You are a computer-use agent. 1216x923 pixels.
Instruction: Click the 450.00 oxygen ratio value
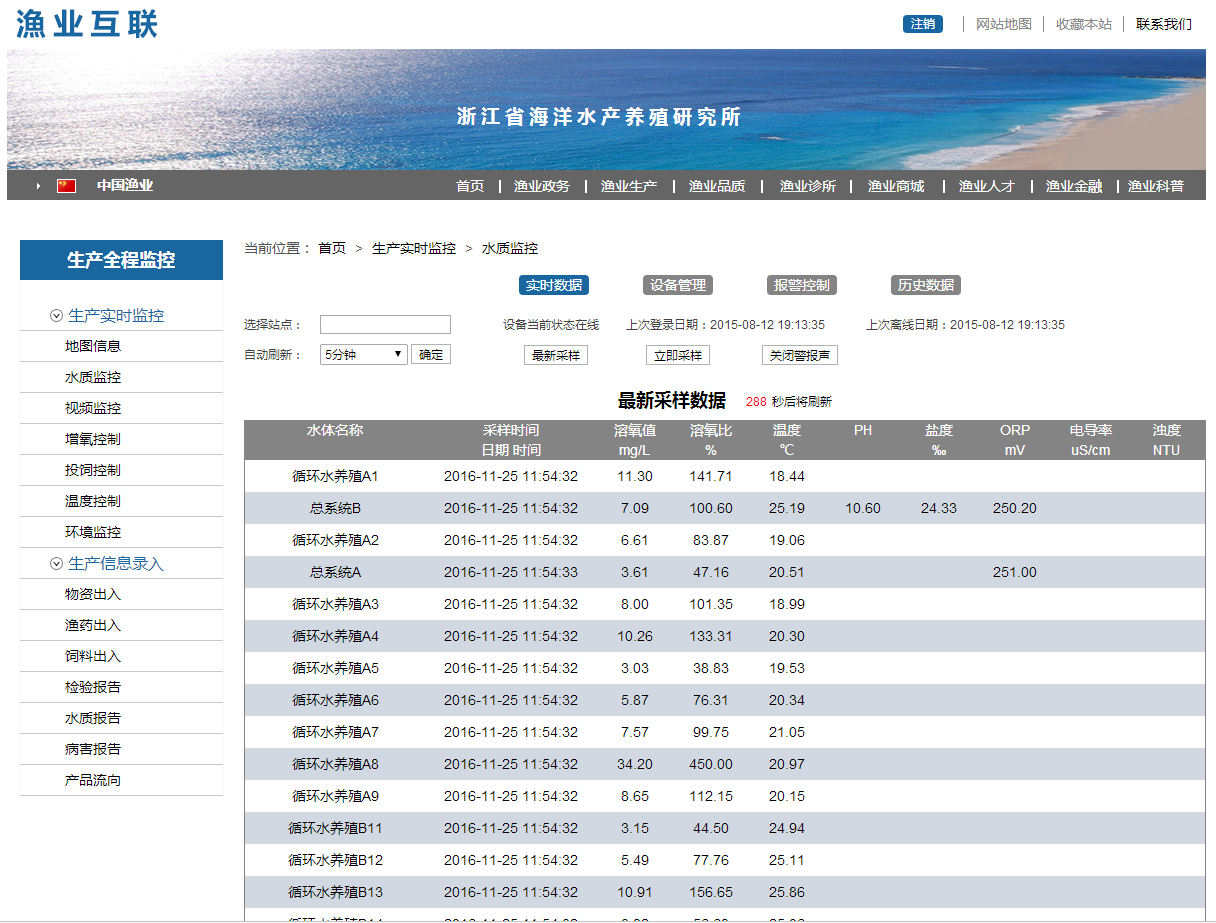pyautogui.click(x=711, y=765)
